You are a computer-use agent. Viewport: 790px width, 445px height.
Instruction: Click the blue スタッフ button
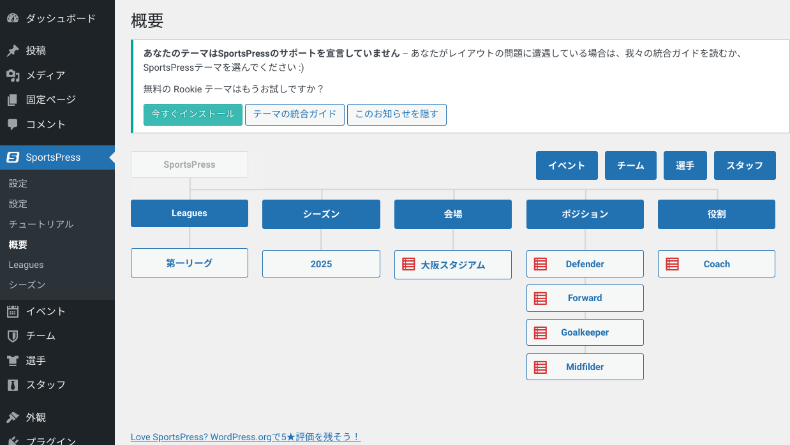click(745, 165)
